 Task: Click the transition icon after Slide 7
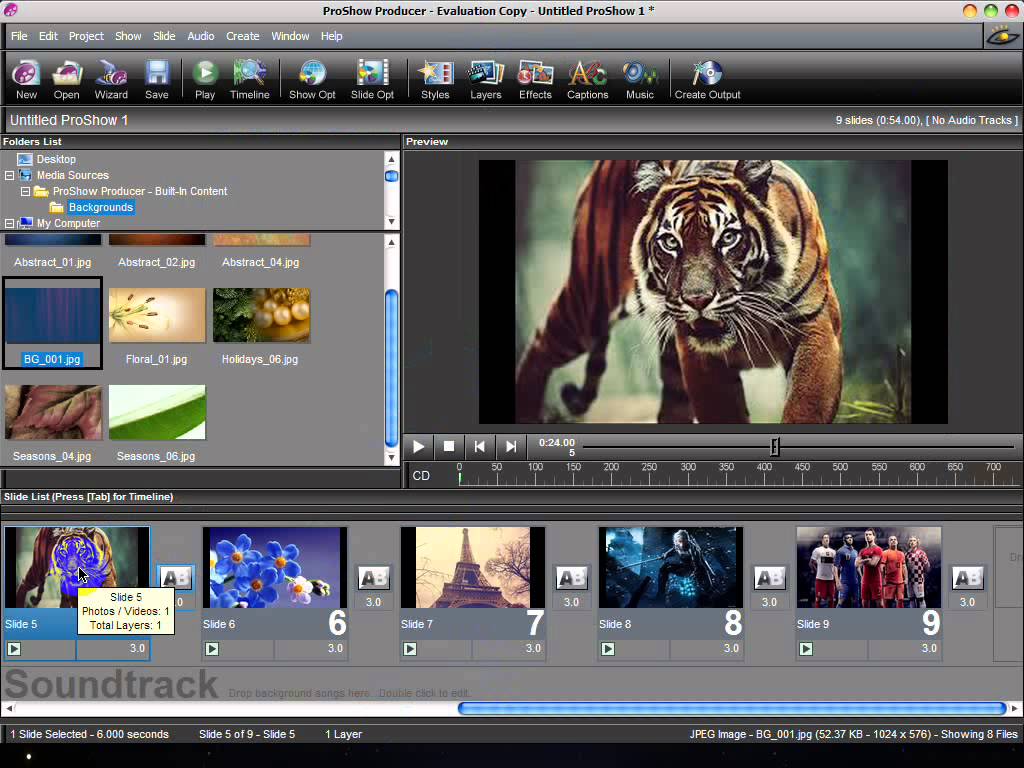click(x=572, y=579)
